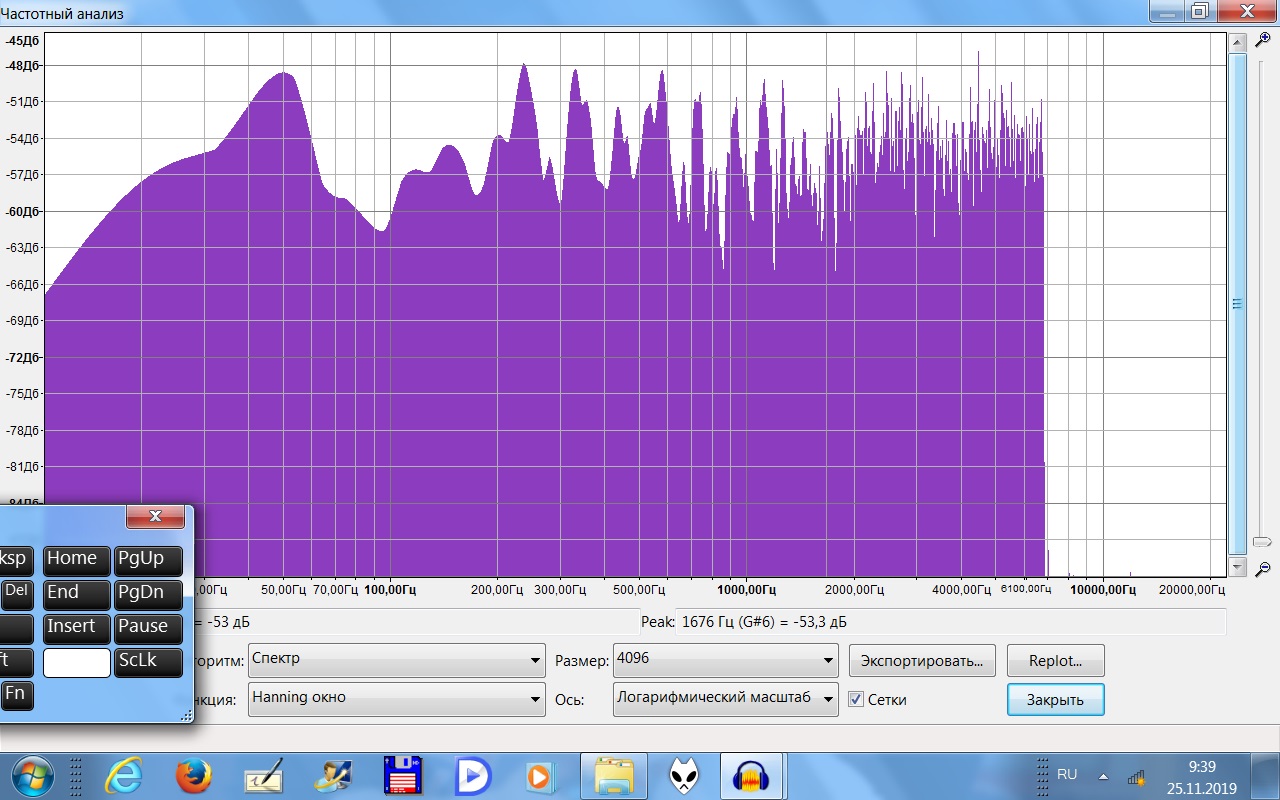
Task: Click the Fn key on the on-screen keyboard
Action: (16, 695)
